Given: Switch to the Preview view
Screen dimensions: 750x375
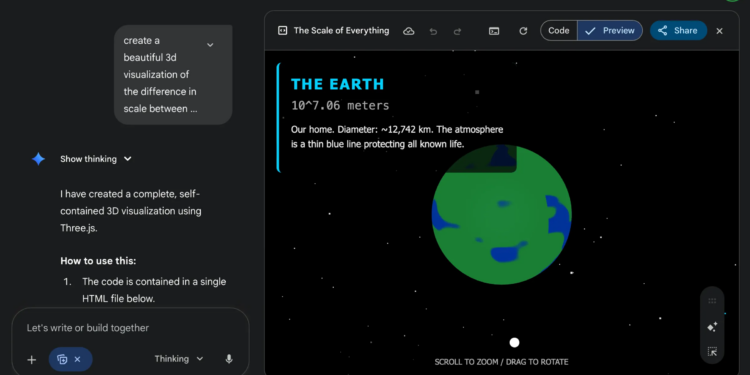Looking at the screenshot, I should 610,31.
